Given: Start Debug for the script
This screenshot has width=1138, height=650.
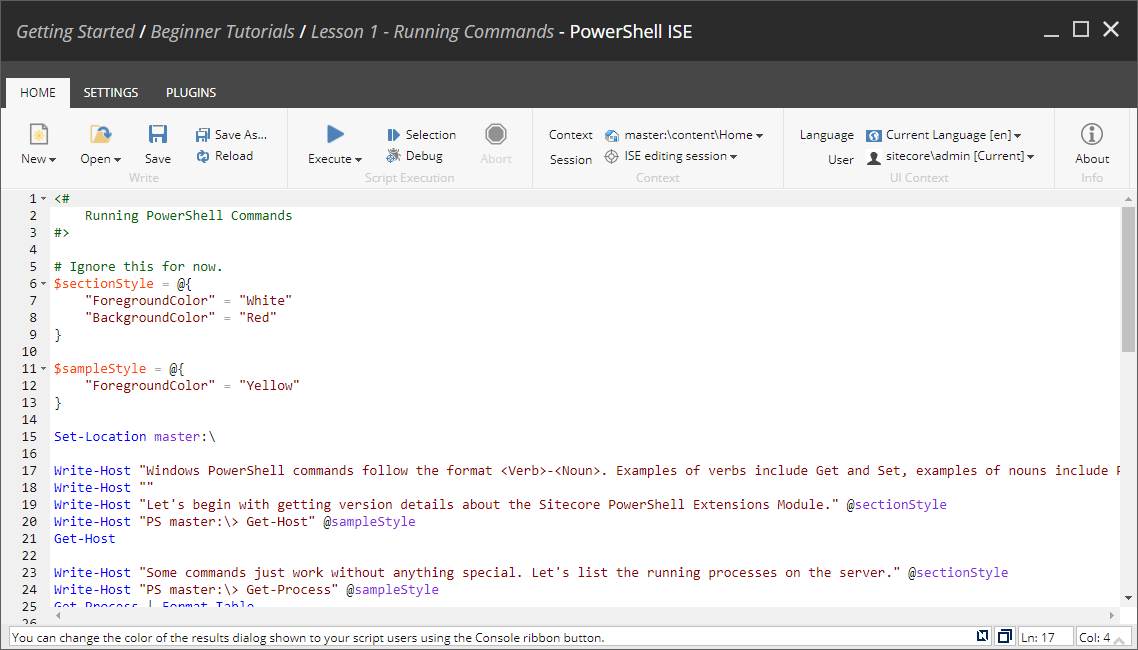Looking at the screenshot, I should pos(414,156).
